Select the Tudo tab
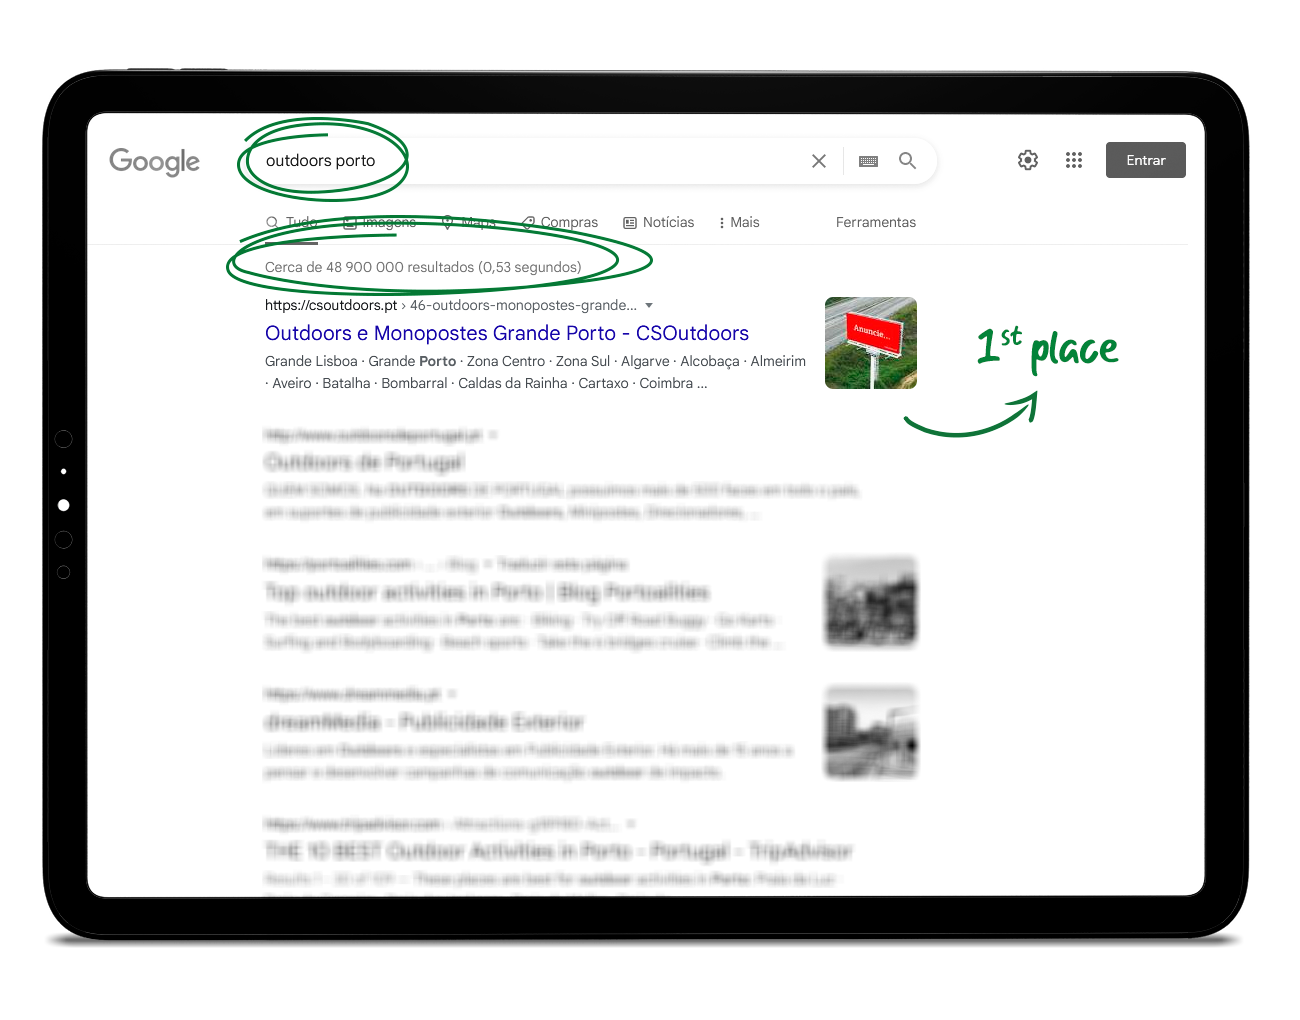Viewport: 1300px width, 1020px height. point(292,222)
